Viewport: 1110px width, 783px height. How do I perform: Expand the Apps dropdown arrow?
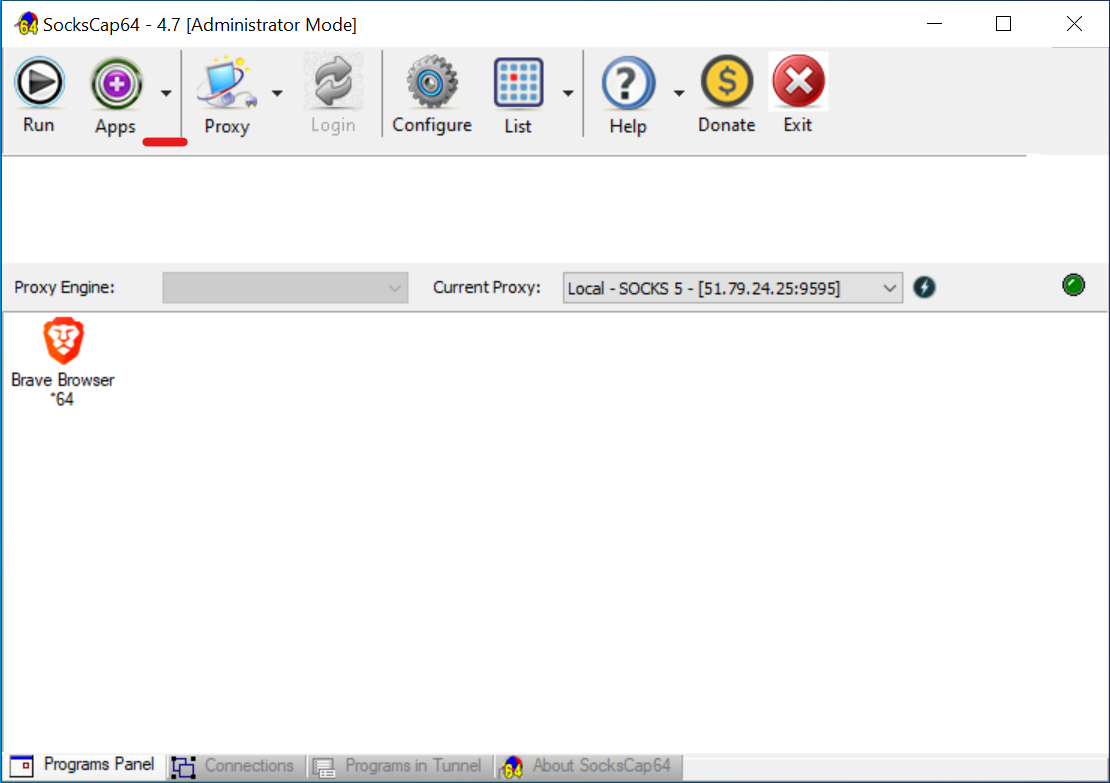pos(166,93)
